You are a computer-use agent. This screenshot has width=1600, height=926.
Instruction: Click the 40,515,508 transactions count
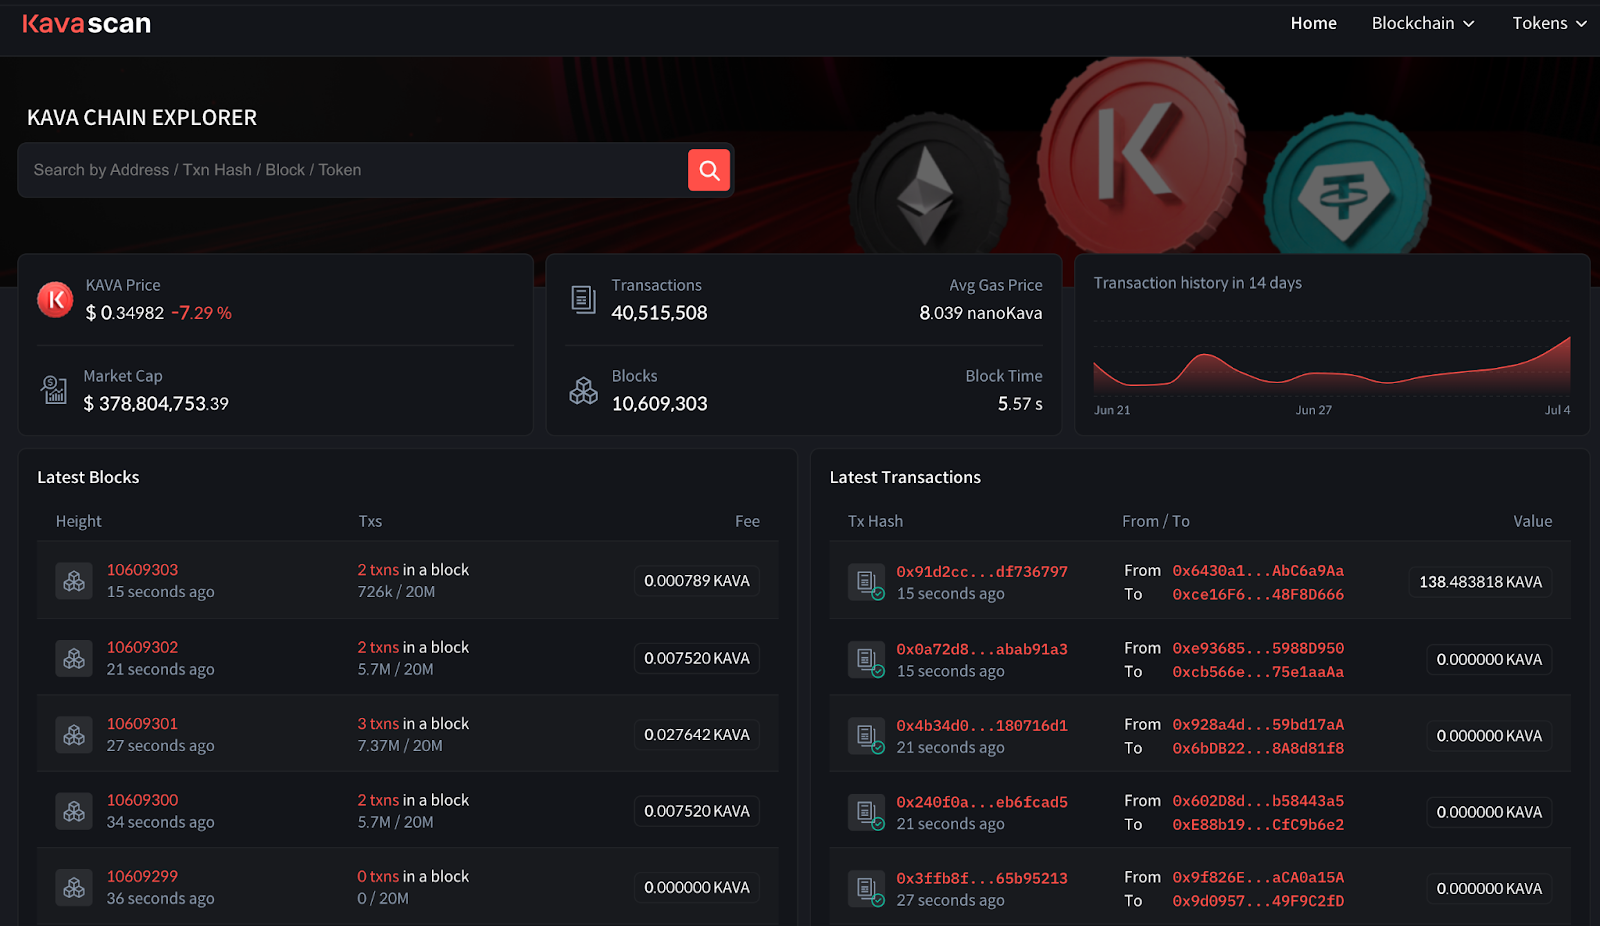659,313
